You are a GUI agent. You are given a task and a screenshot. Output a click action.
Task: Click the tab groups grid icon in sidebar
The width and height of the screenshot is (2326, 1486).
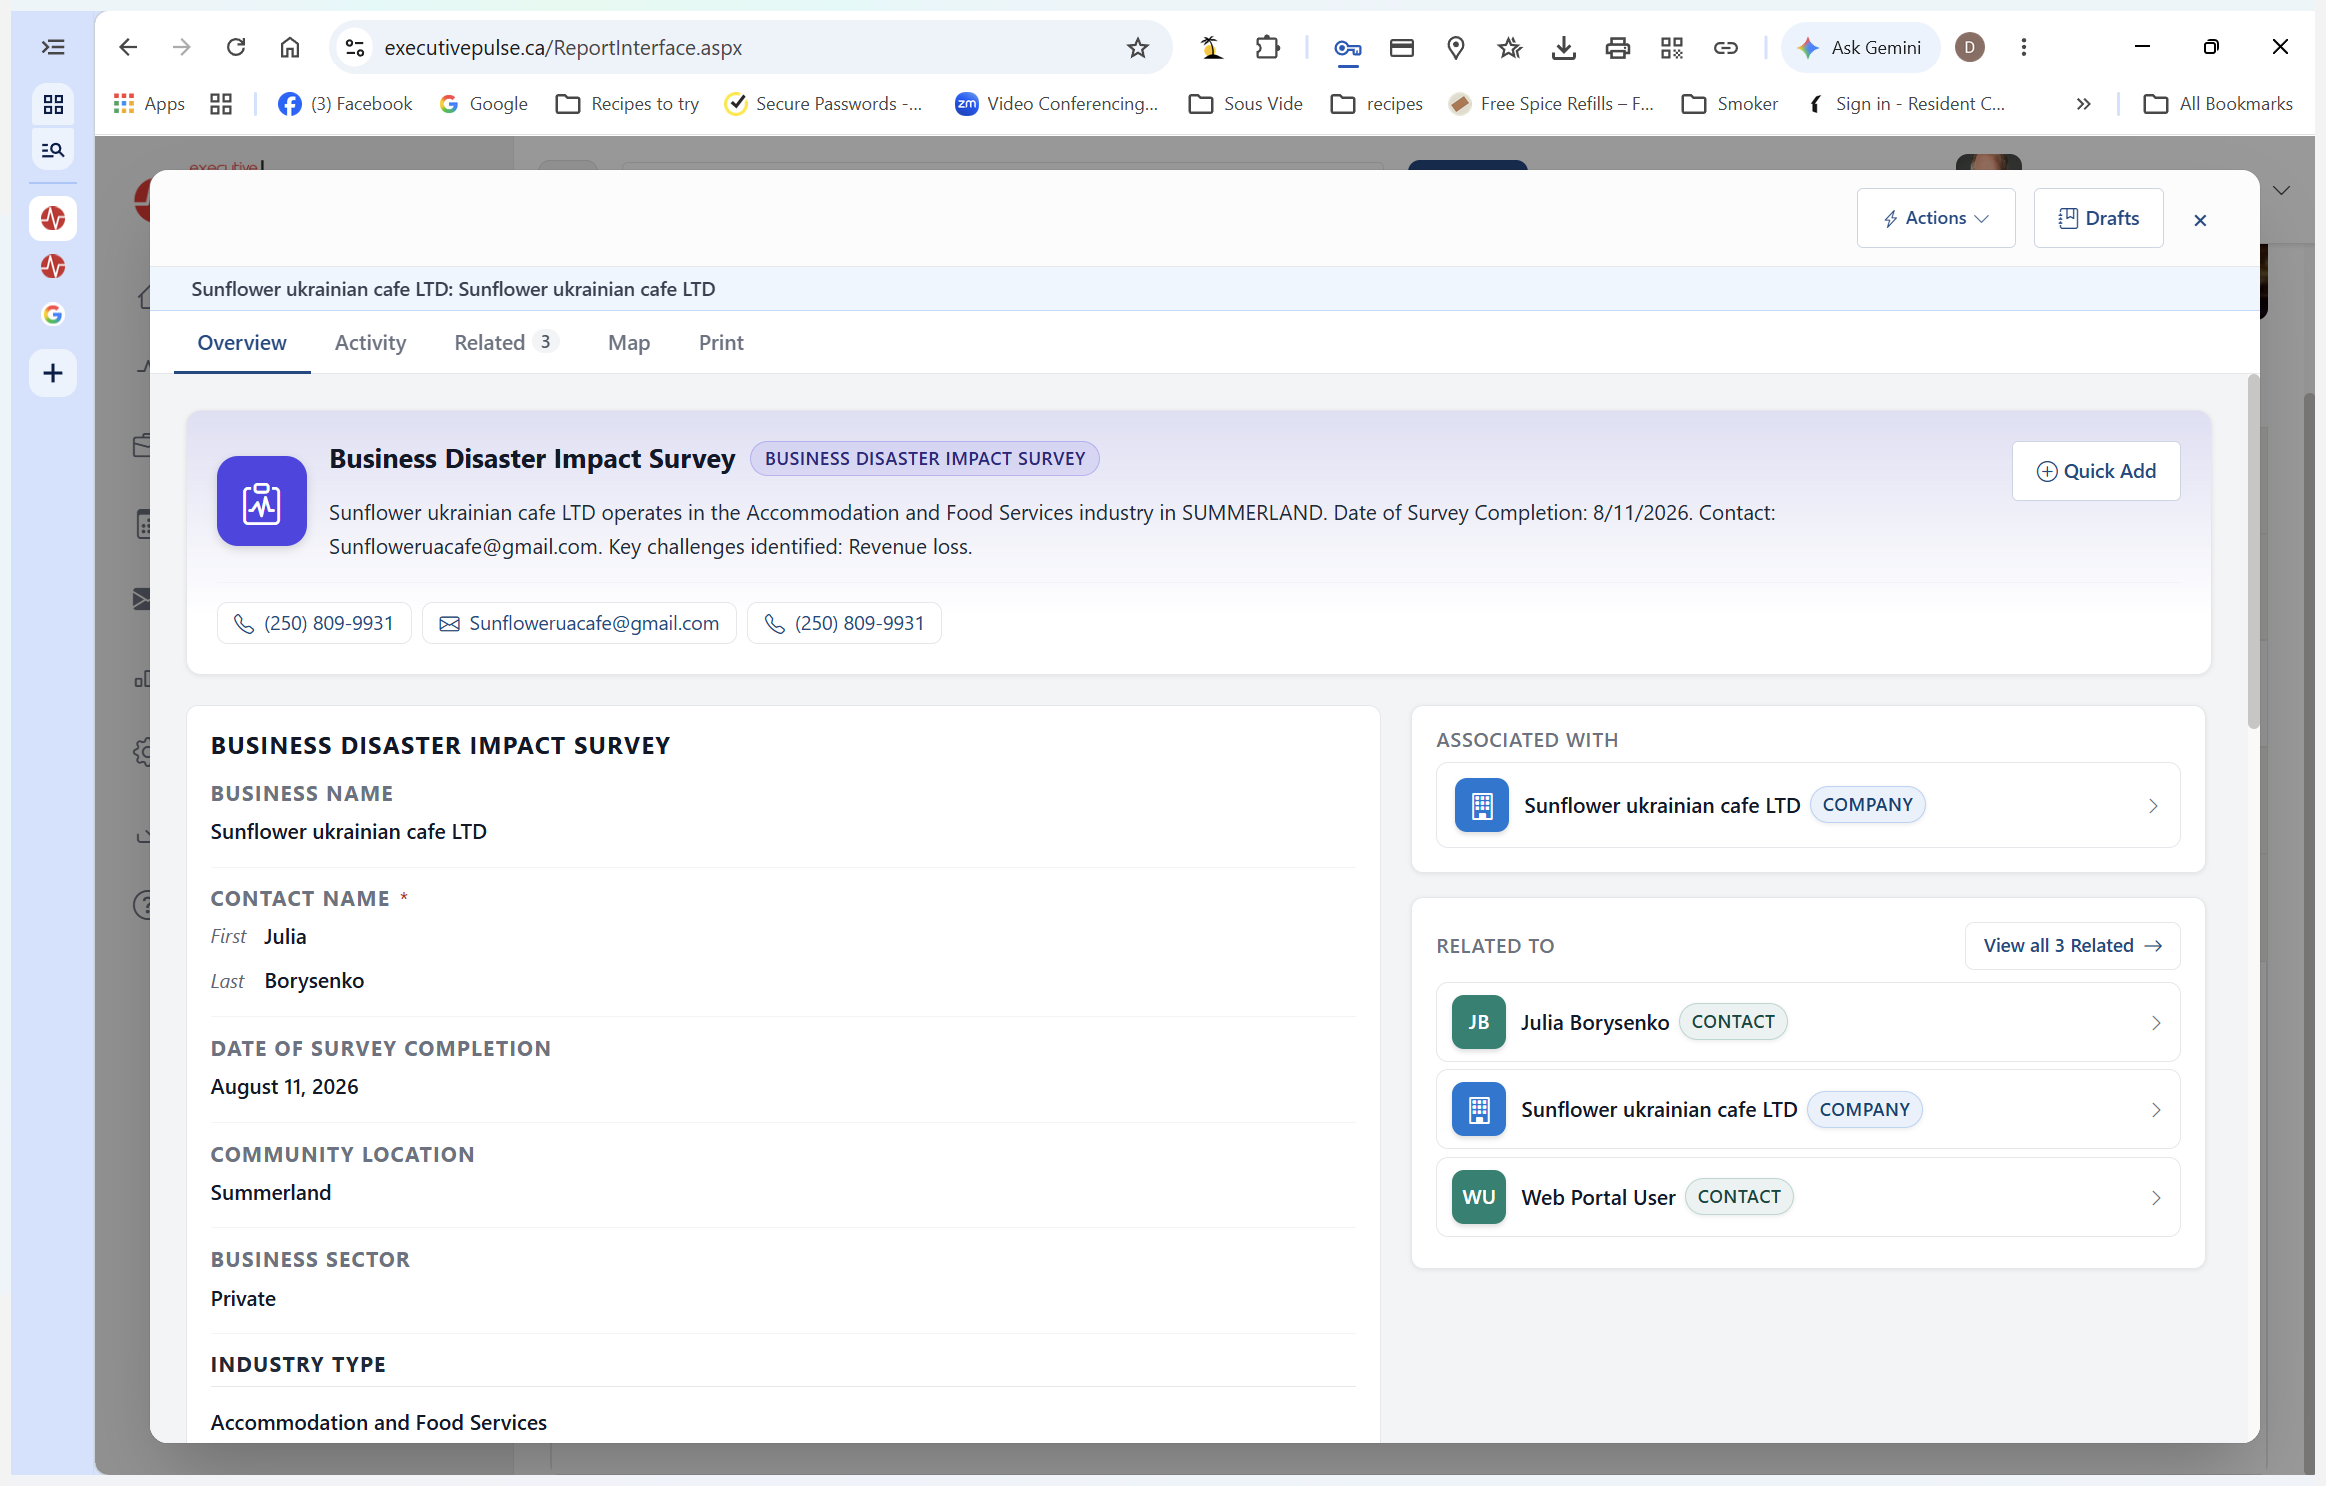pos(53,104)
